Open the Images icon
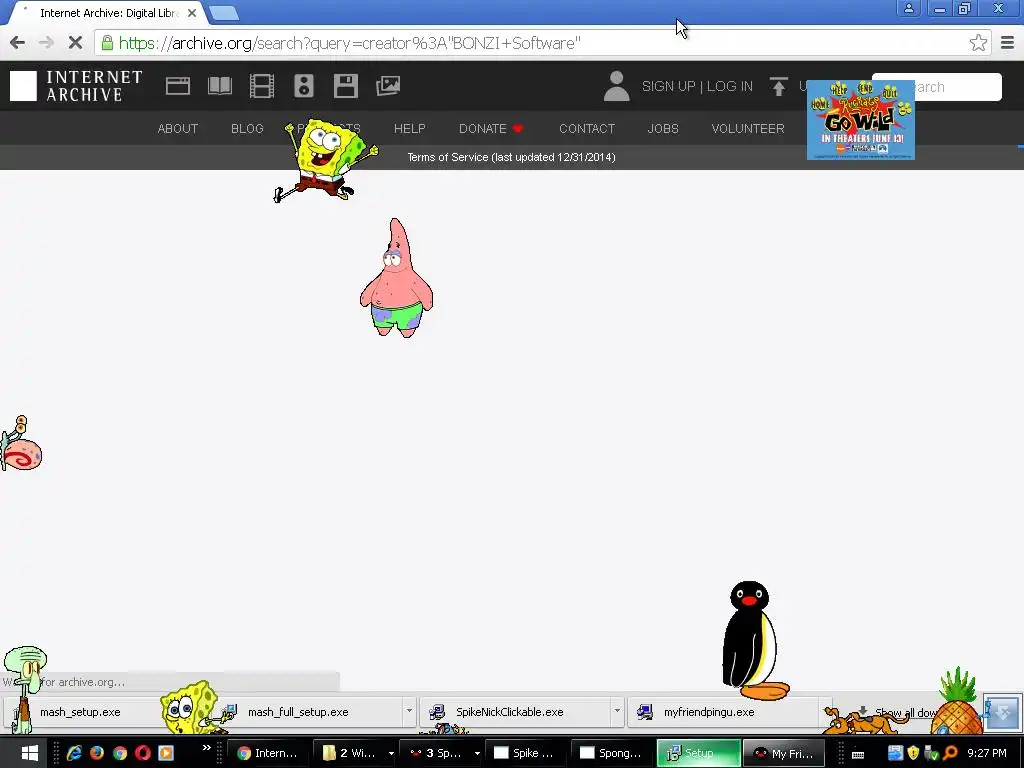This screenshot has height=768, width=1024. point(388,86)
